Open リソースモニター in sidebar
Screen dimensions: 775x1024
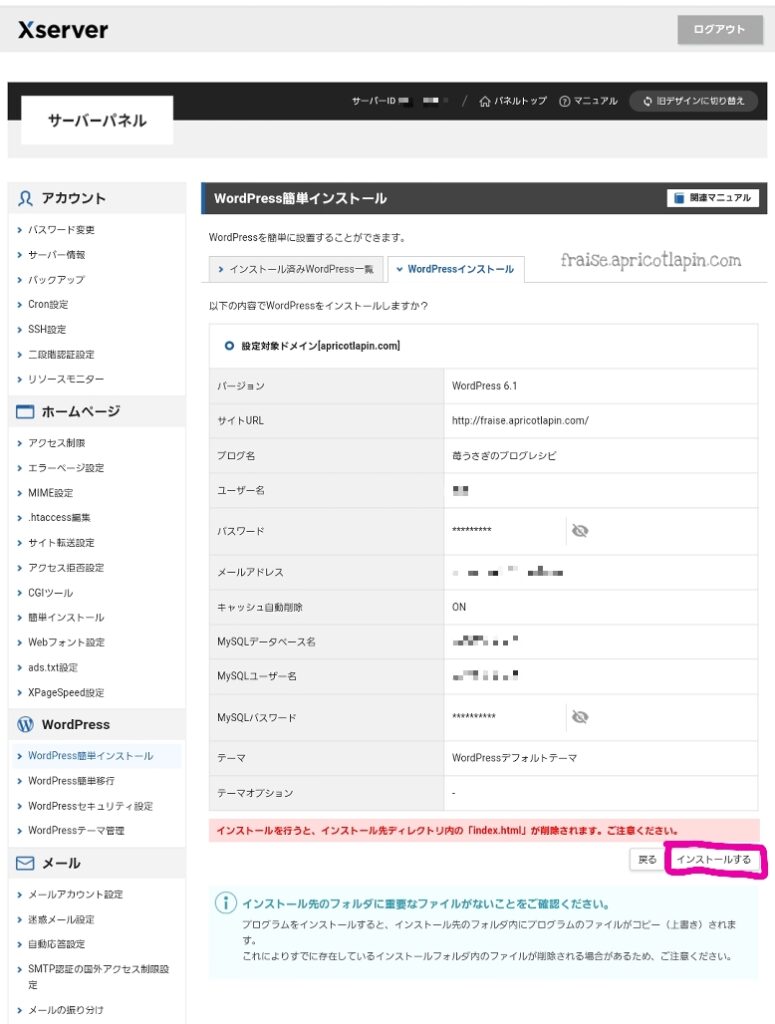point(65,379)
